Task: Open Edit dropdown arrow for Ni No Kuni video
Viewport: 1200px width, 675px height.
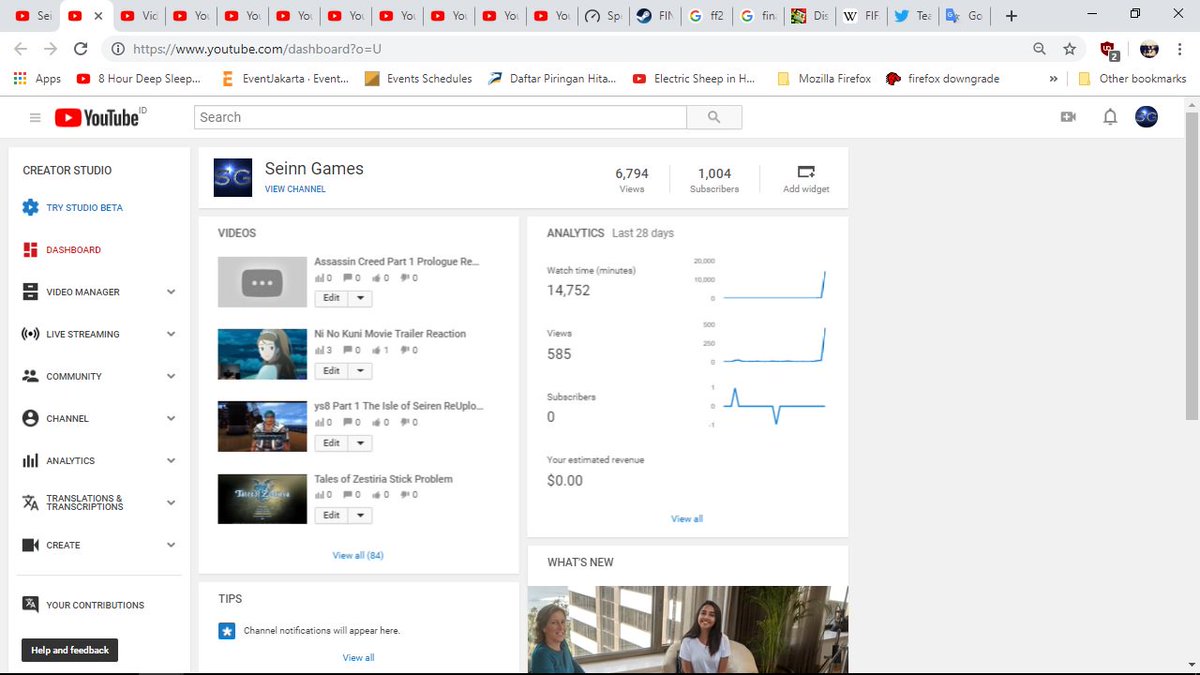Action: point(360,371)
